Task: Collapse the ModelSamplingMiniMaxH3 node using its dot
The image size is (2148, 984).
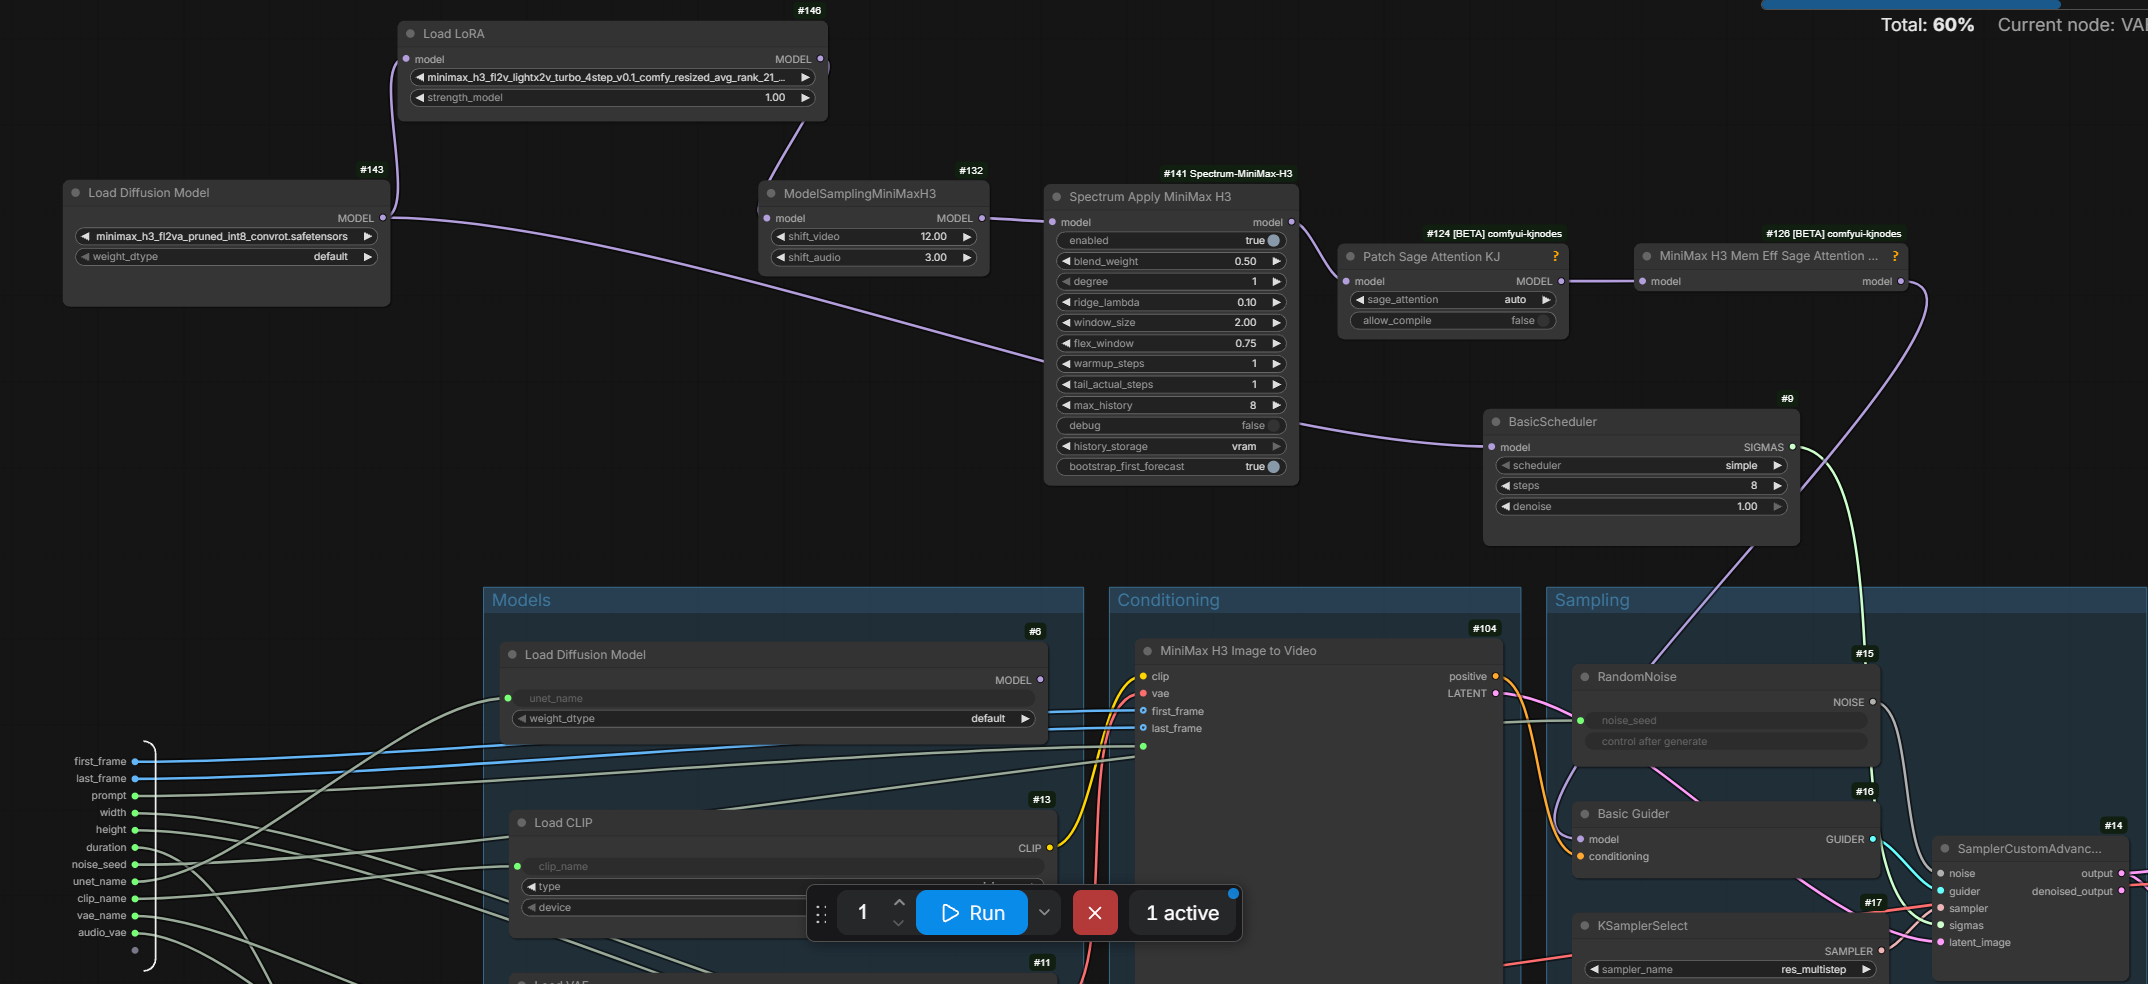Action: click(771, 194)
